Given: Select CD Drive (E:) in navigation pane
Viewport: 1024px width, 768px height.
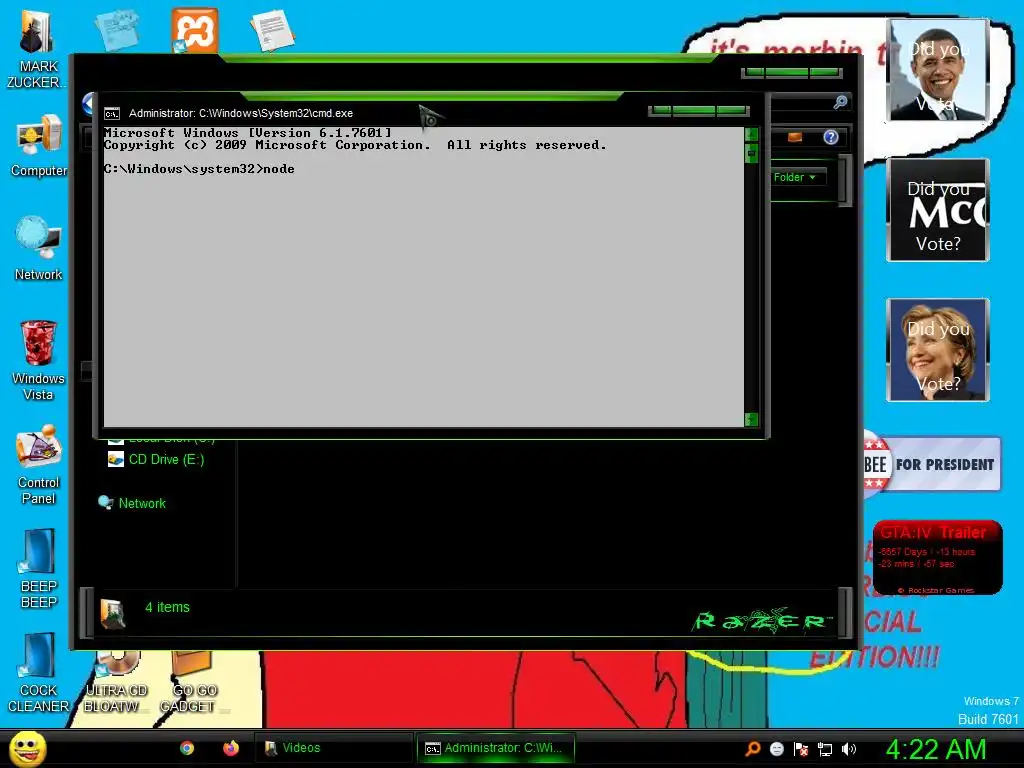Looking at the screenshot, I should [x=157, y=460].
